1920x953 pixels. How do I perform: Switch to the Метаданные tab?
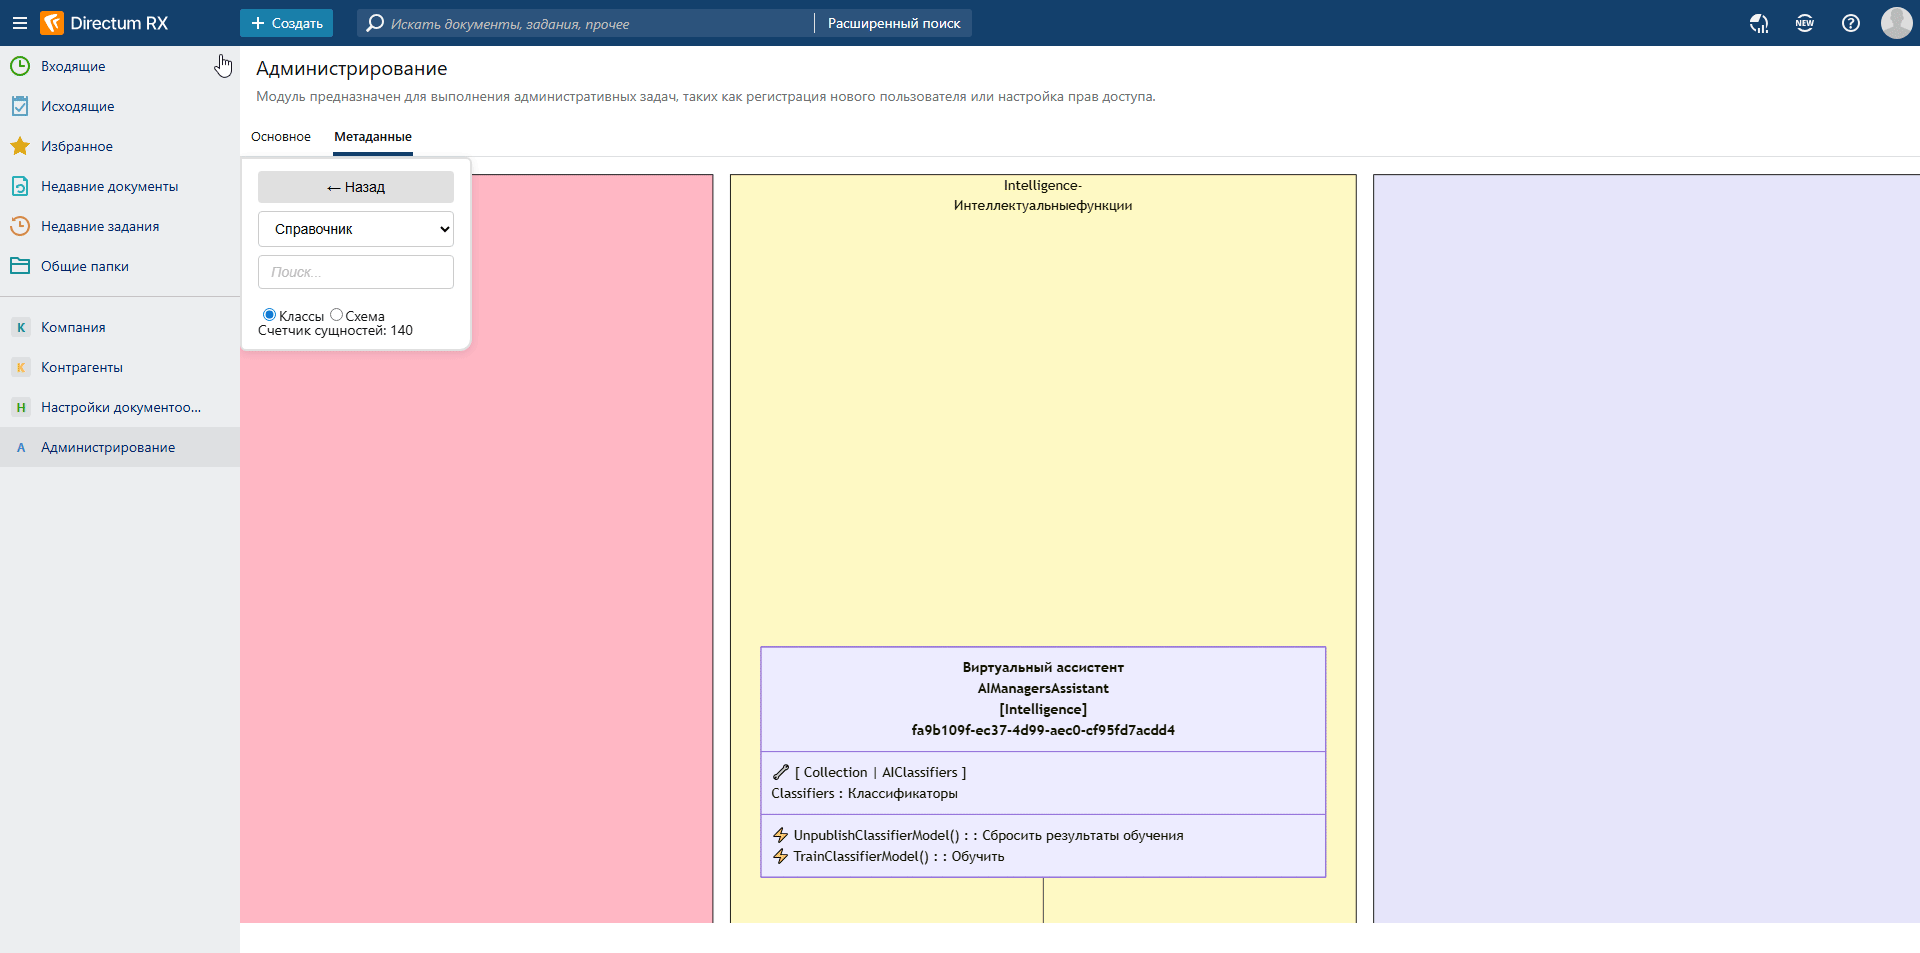(373, 137)
